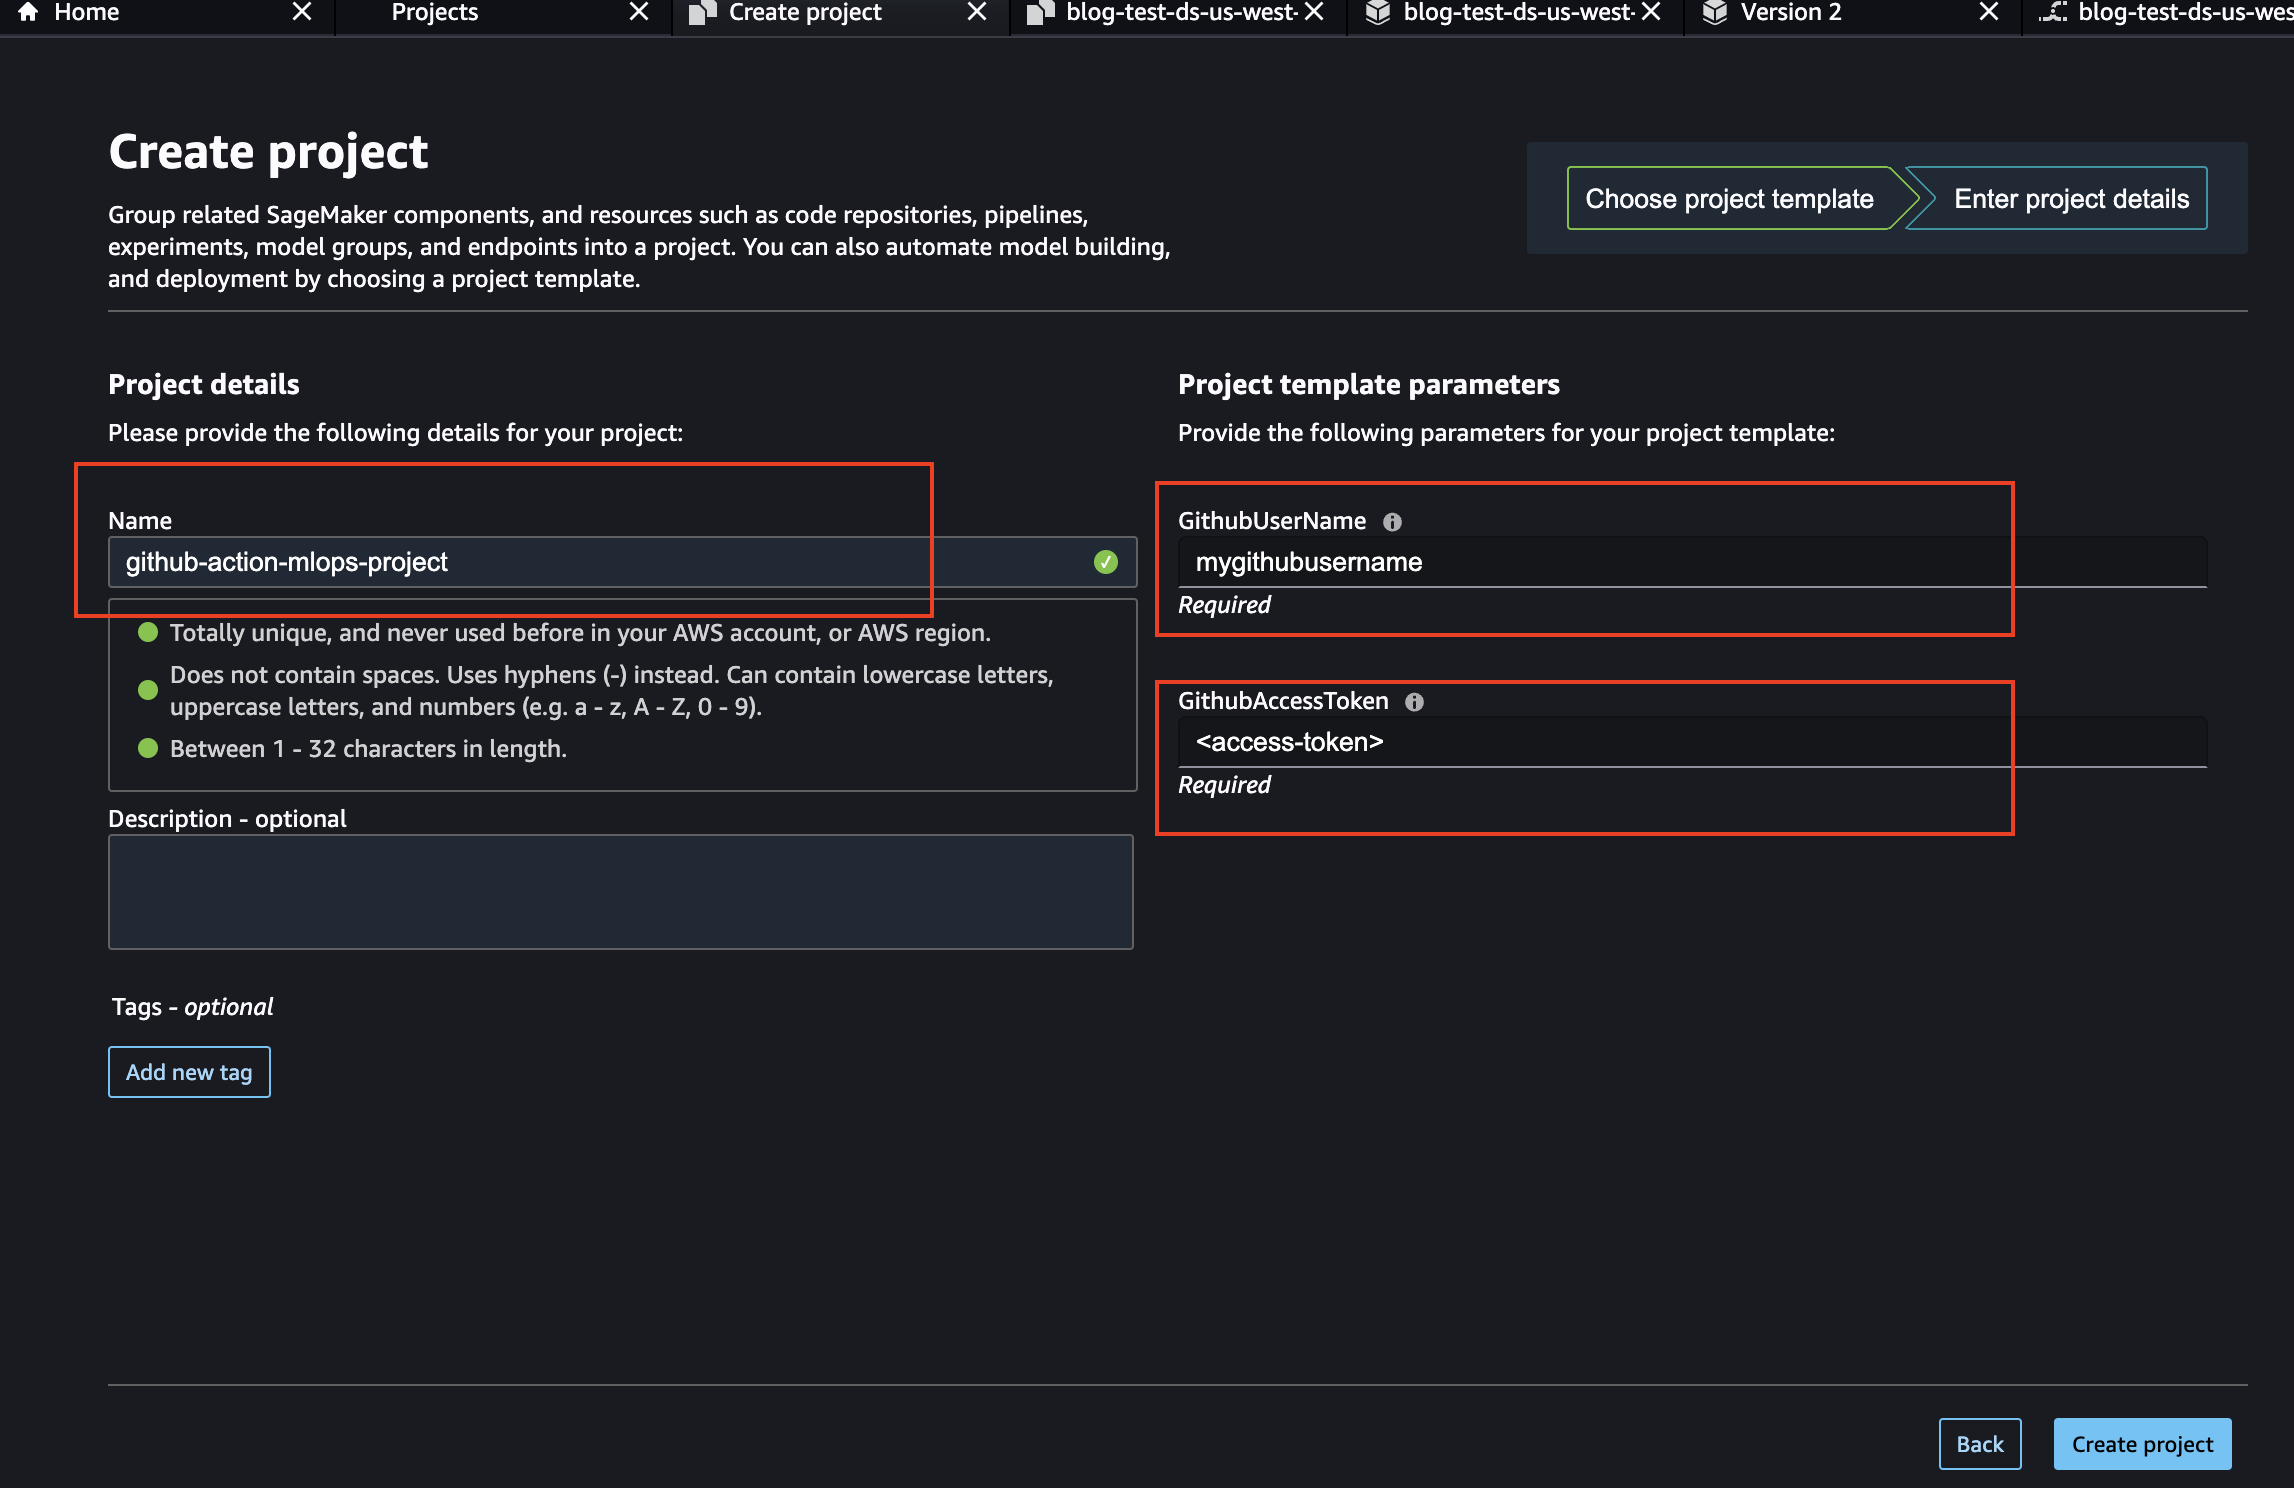Click the 'Totally unique' rule green dot

pos(148,632)
